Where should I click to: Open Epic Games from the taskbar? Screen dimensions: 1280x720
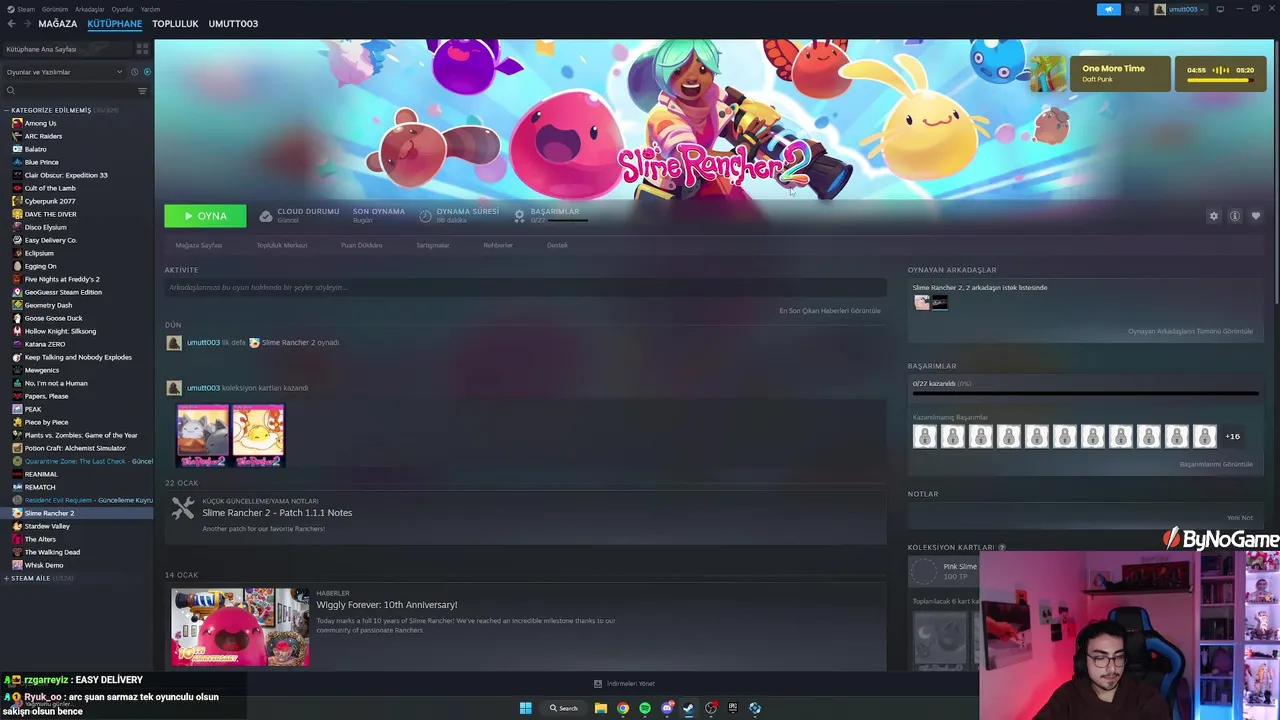[x=733, y=708]
